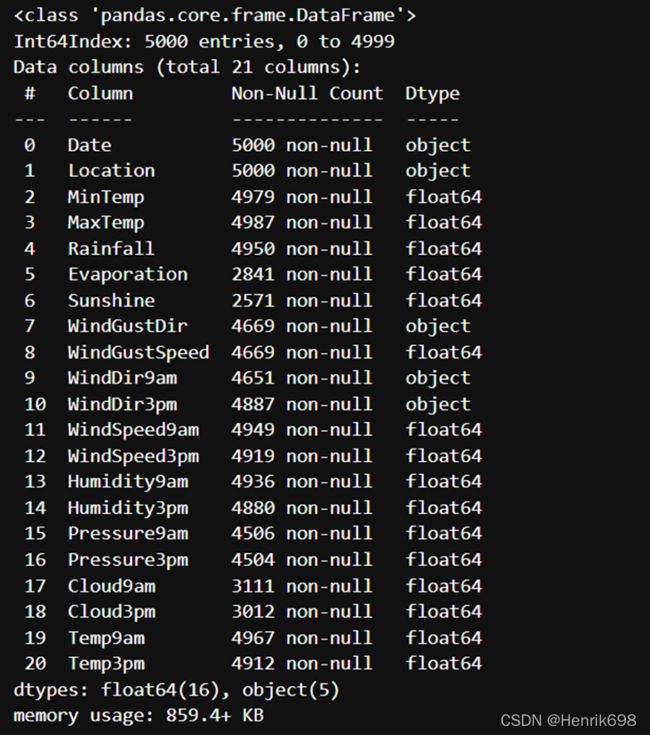This screenshot has width=650, height=735.
Task: Click the pandas DataFrame class line
Action: [x=215, y=15]
